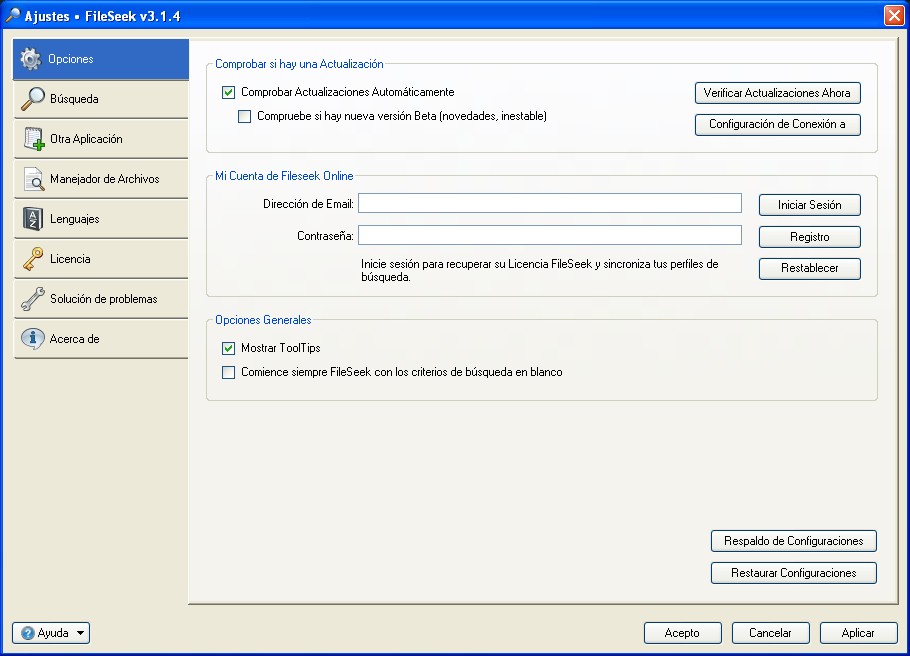Tick the búsqueda en blanco startup checkbox
The width and height of the screenshot is (910, 656).
(x=229, y=372)
